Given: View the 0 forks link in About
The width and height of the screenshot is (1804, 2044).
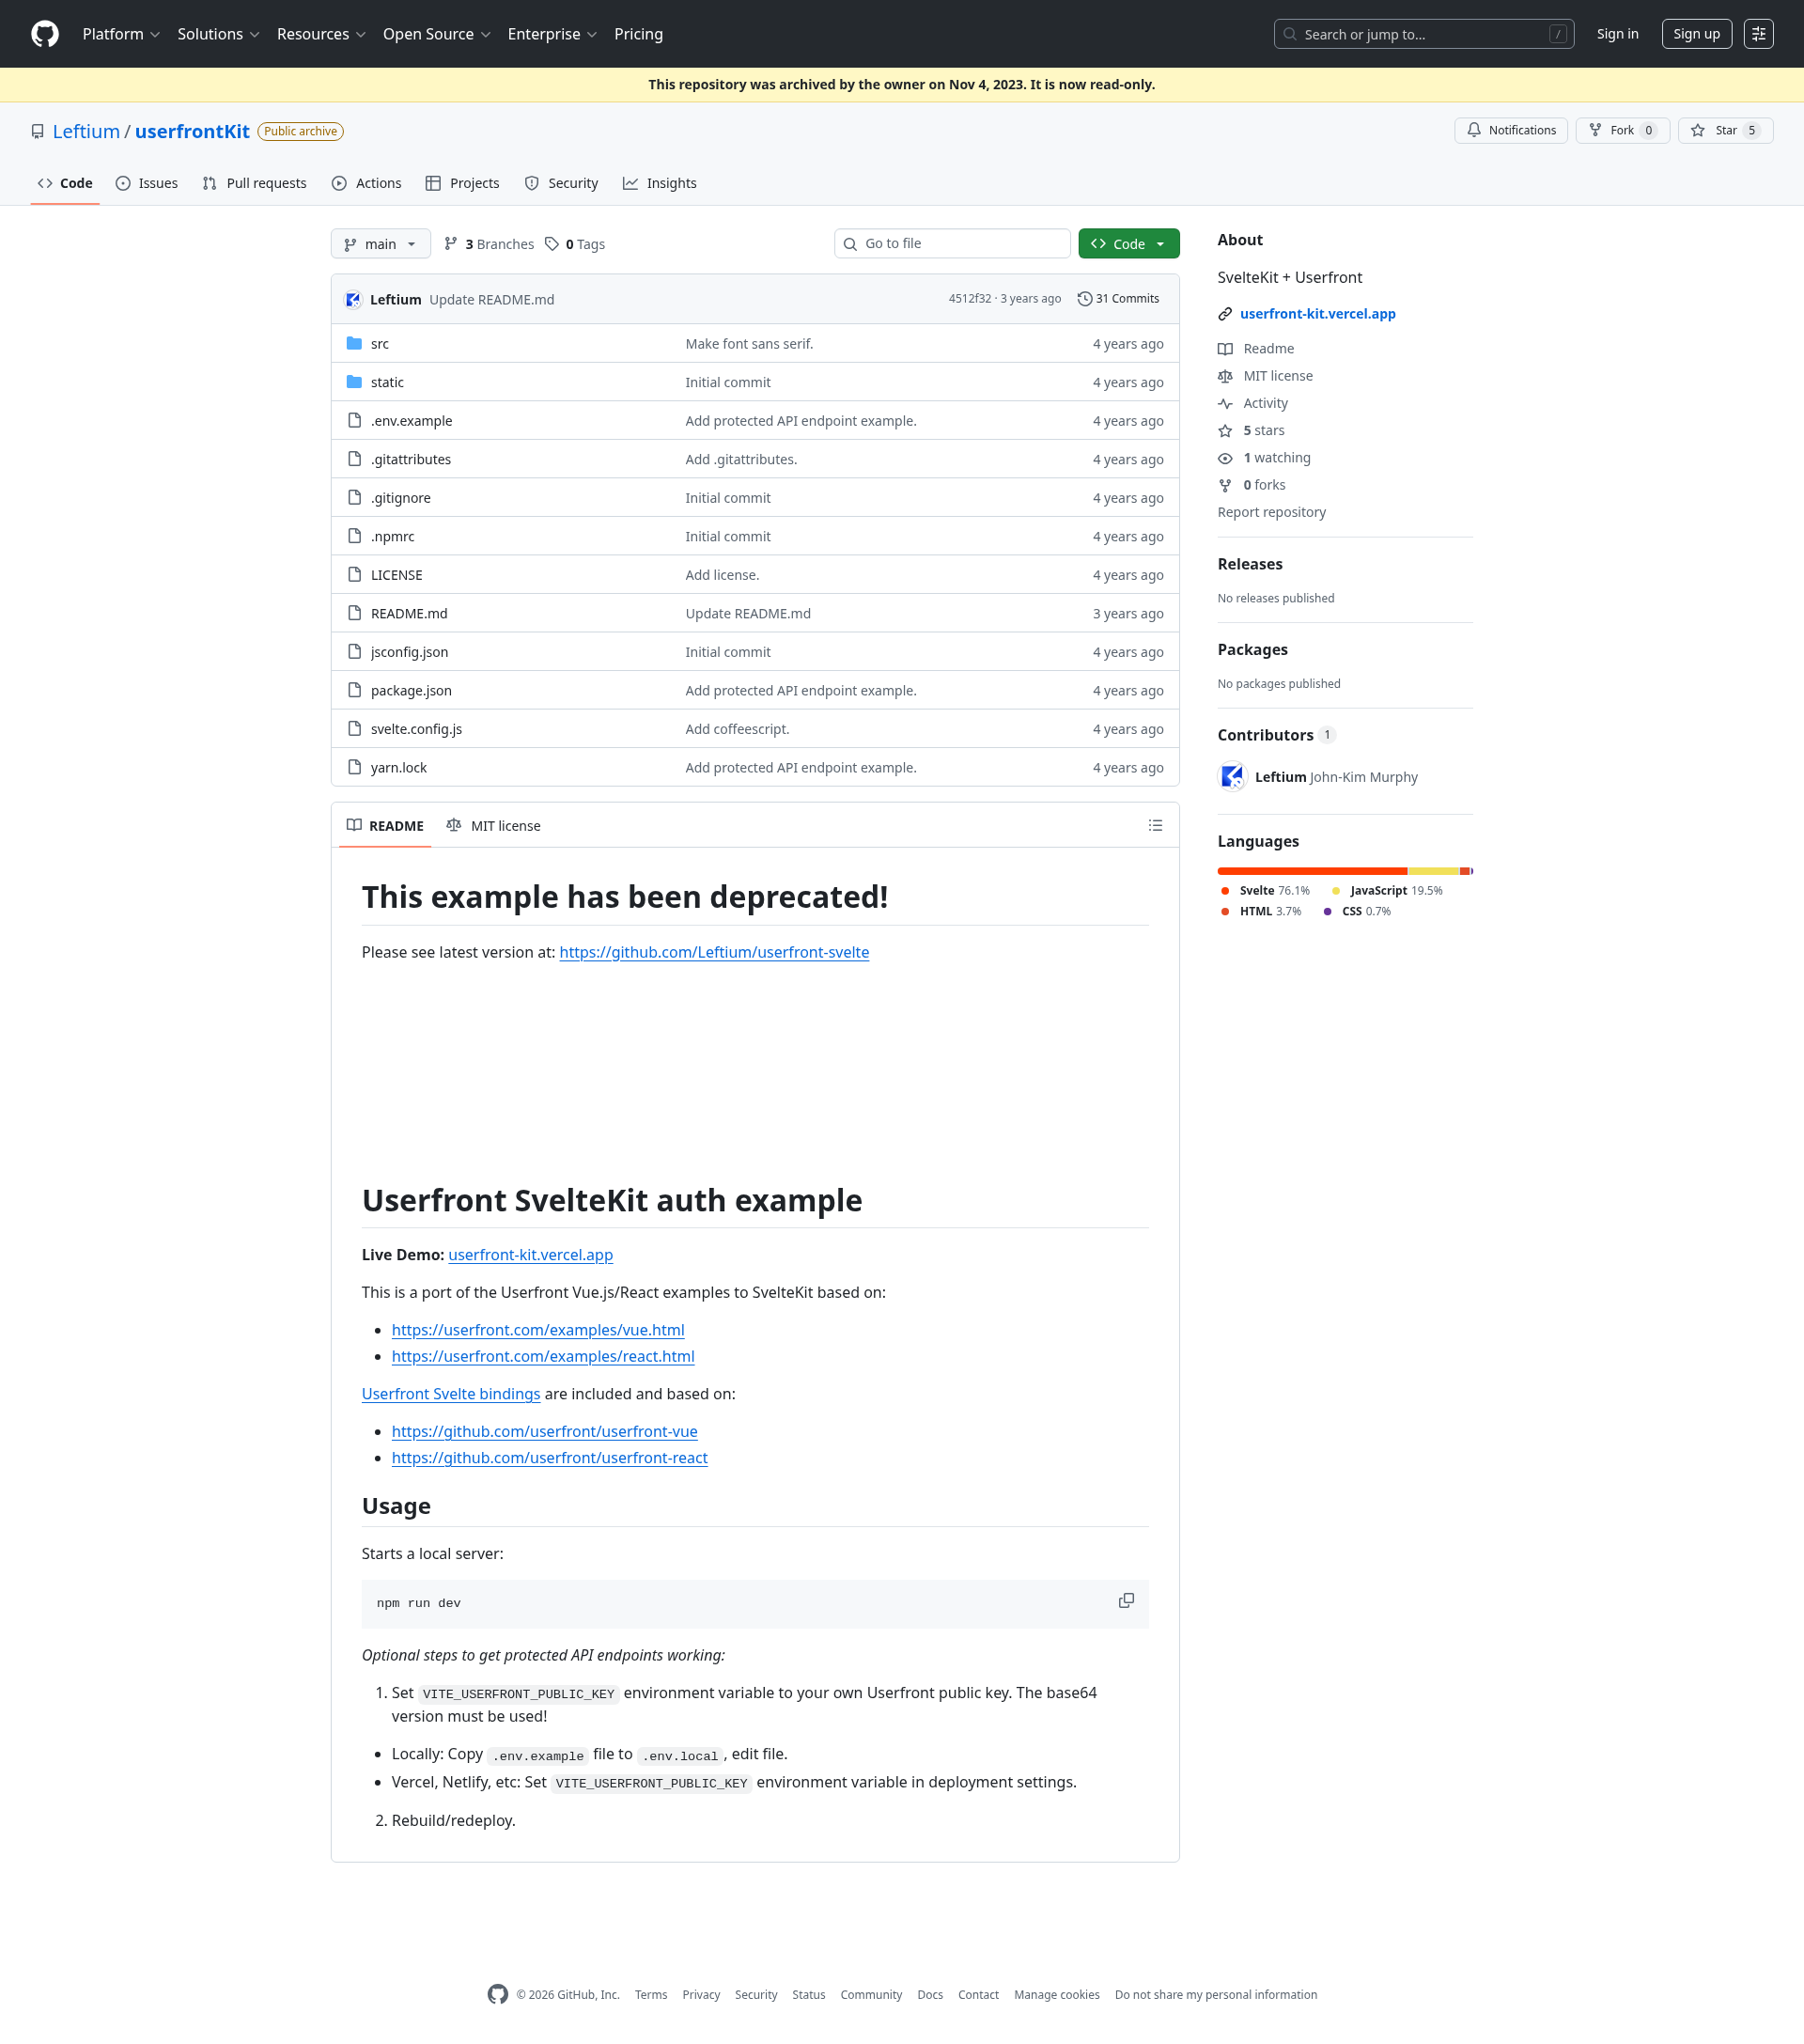Looking at the screenshot, I should pyautogui.click(x=1252, y=485).
